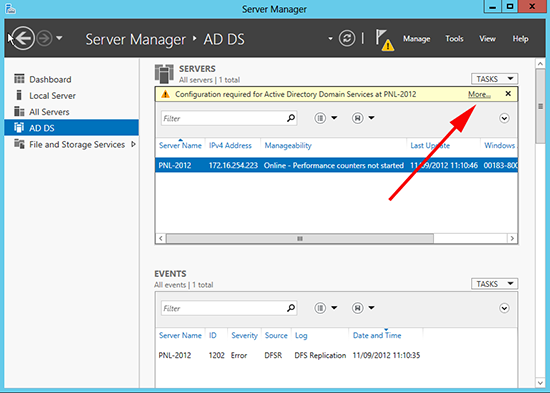Open File and Storage Services
Viewport: 550px width, 393px height.
point(77,144)
